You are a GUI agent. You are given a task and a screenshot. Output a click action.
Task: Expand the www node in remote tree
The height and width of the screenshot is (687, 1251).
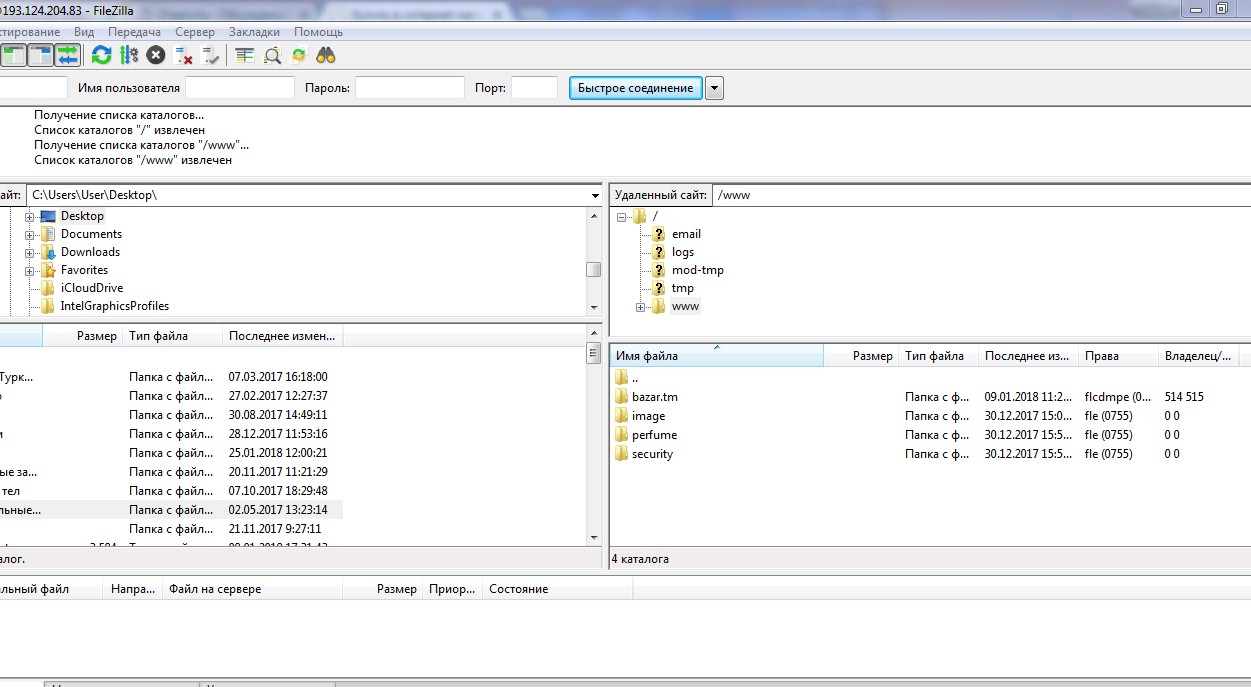(x=640, y=307)
